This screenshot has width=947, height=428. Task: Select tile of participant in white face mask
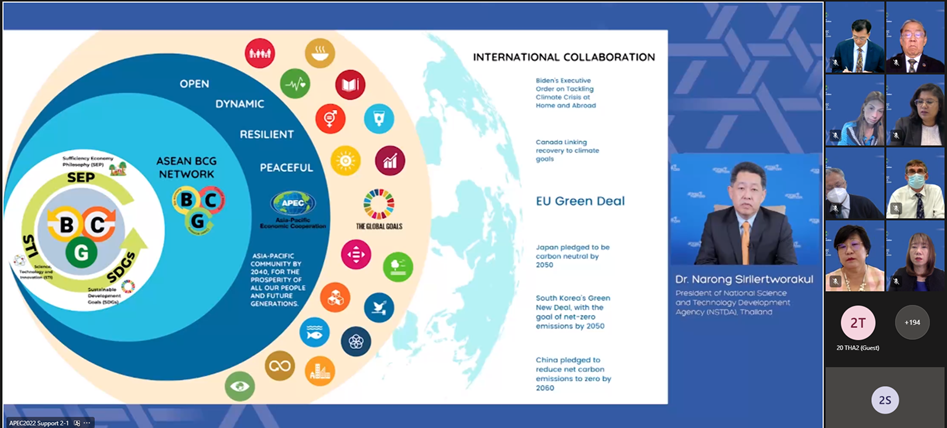click(855, 184)
